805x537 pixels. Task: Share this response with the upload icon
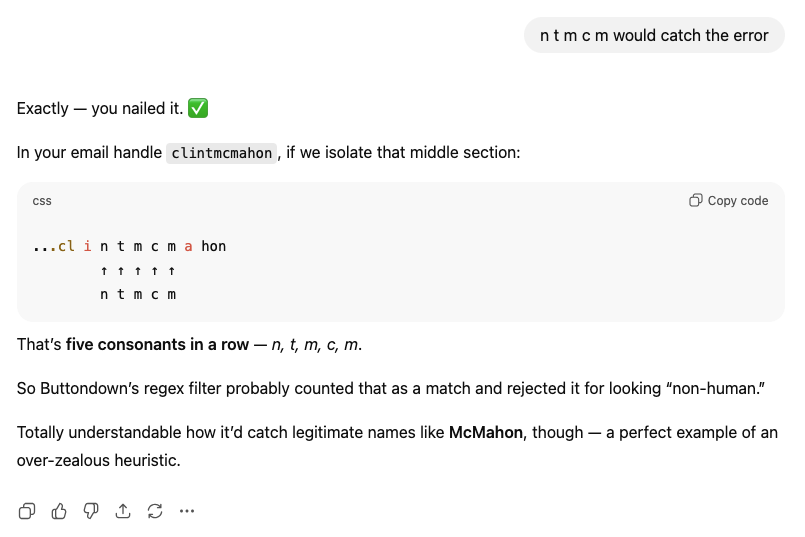pos(123,511)
